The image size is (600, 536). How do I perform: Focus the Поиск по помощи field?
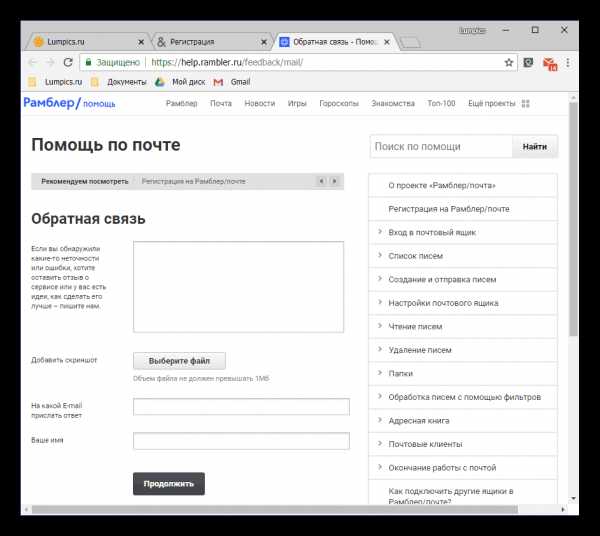[x=441, y=147]
